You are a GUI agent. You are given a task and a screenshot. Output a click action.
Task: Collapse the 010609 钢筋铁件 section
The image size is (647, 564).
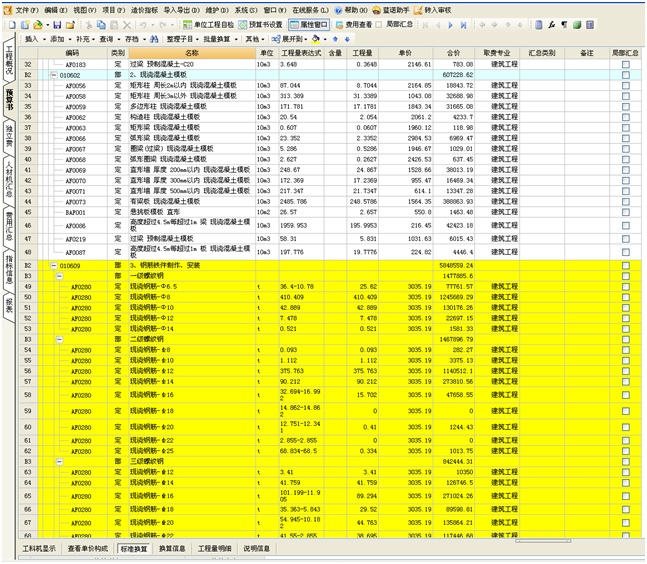pyautogui.click(x=55, y=266)
